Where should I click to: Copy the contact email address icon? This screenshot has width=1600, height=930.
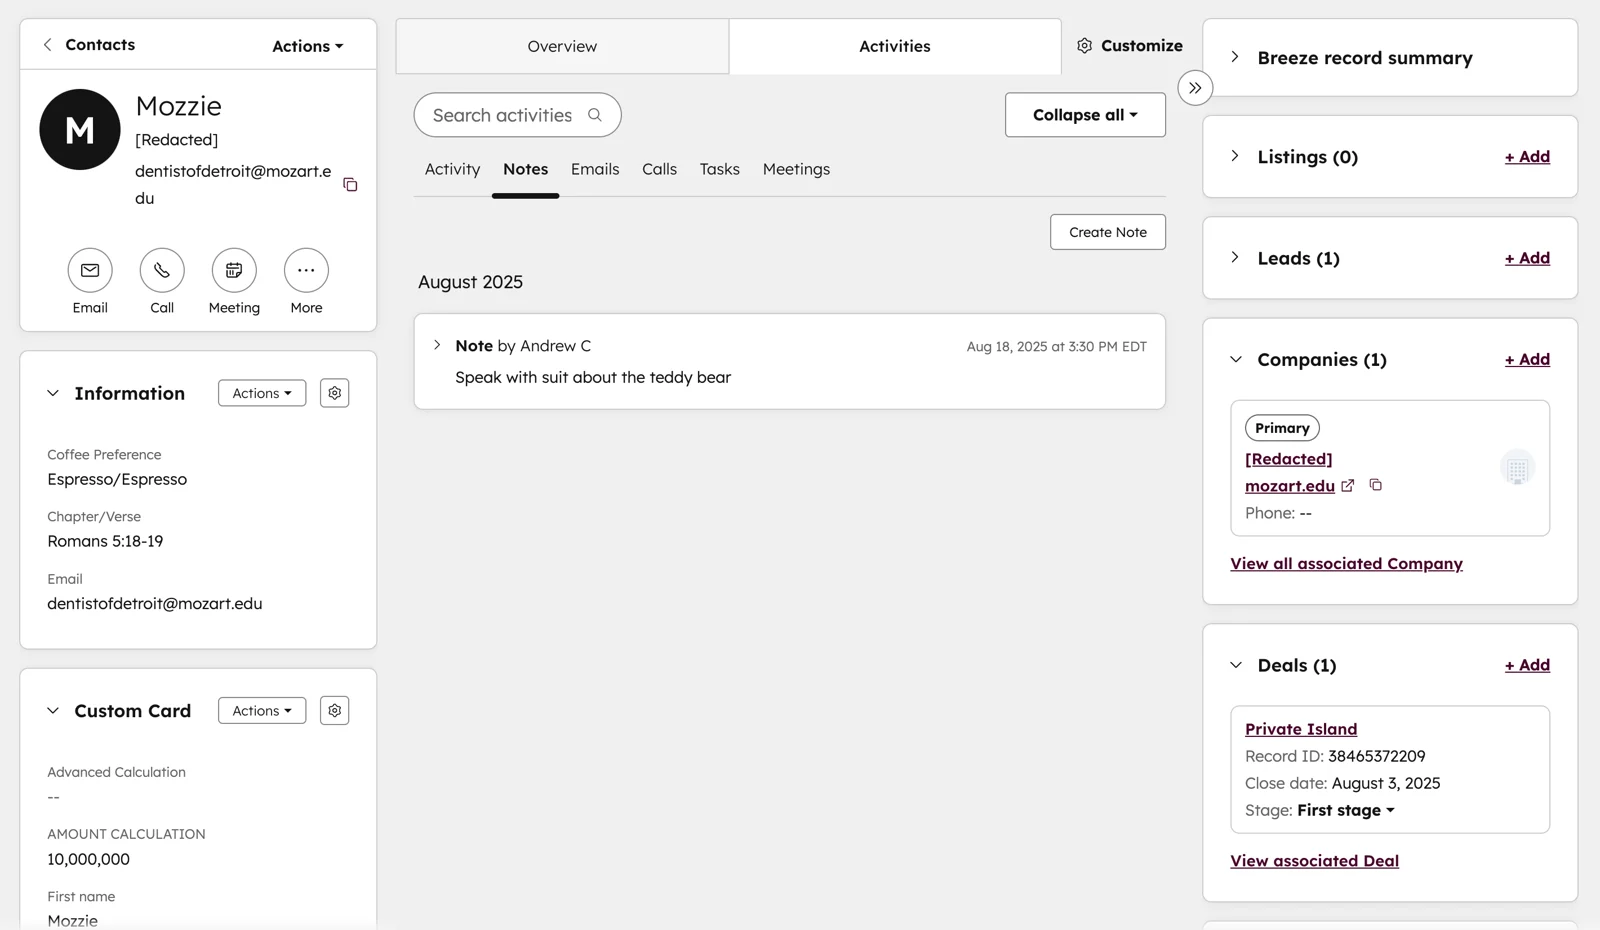pyautogui.click(x=350, y=185)
